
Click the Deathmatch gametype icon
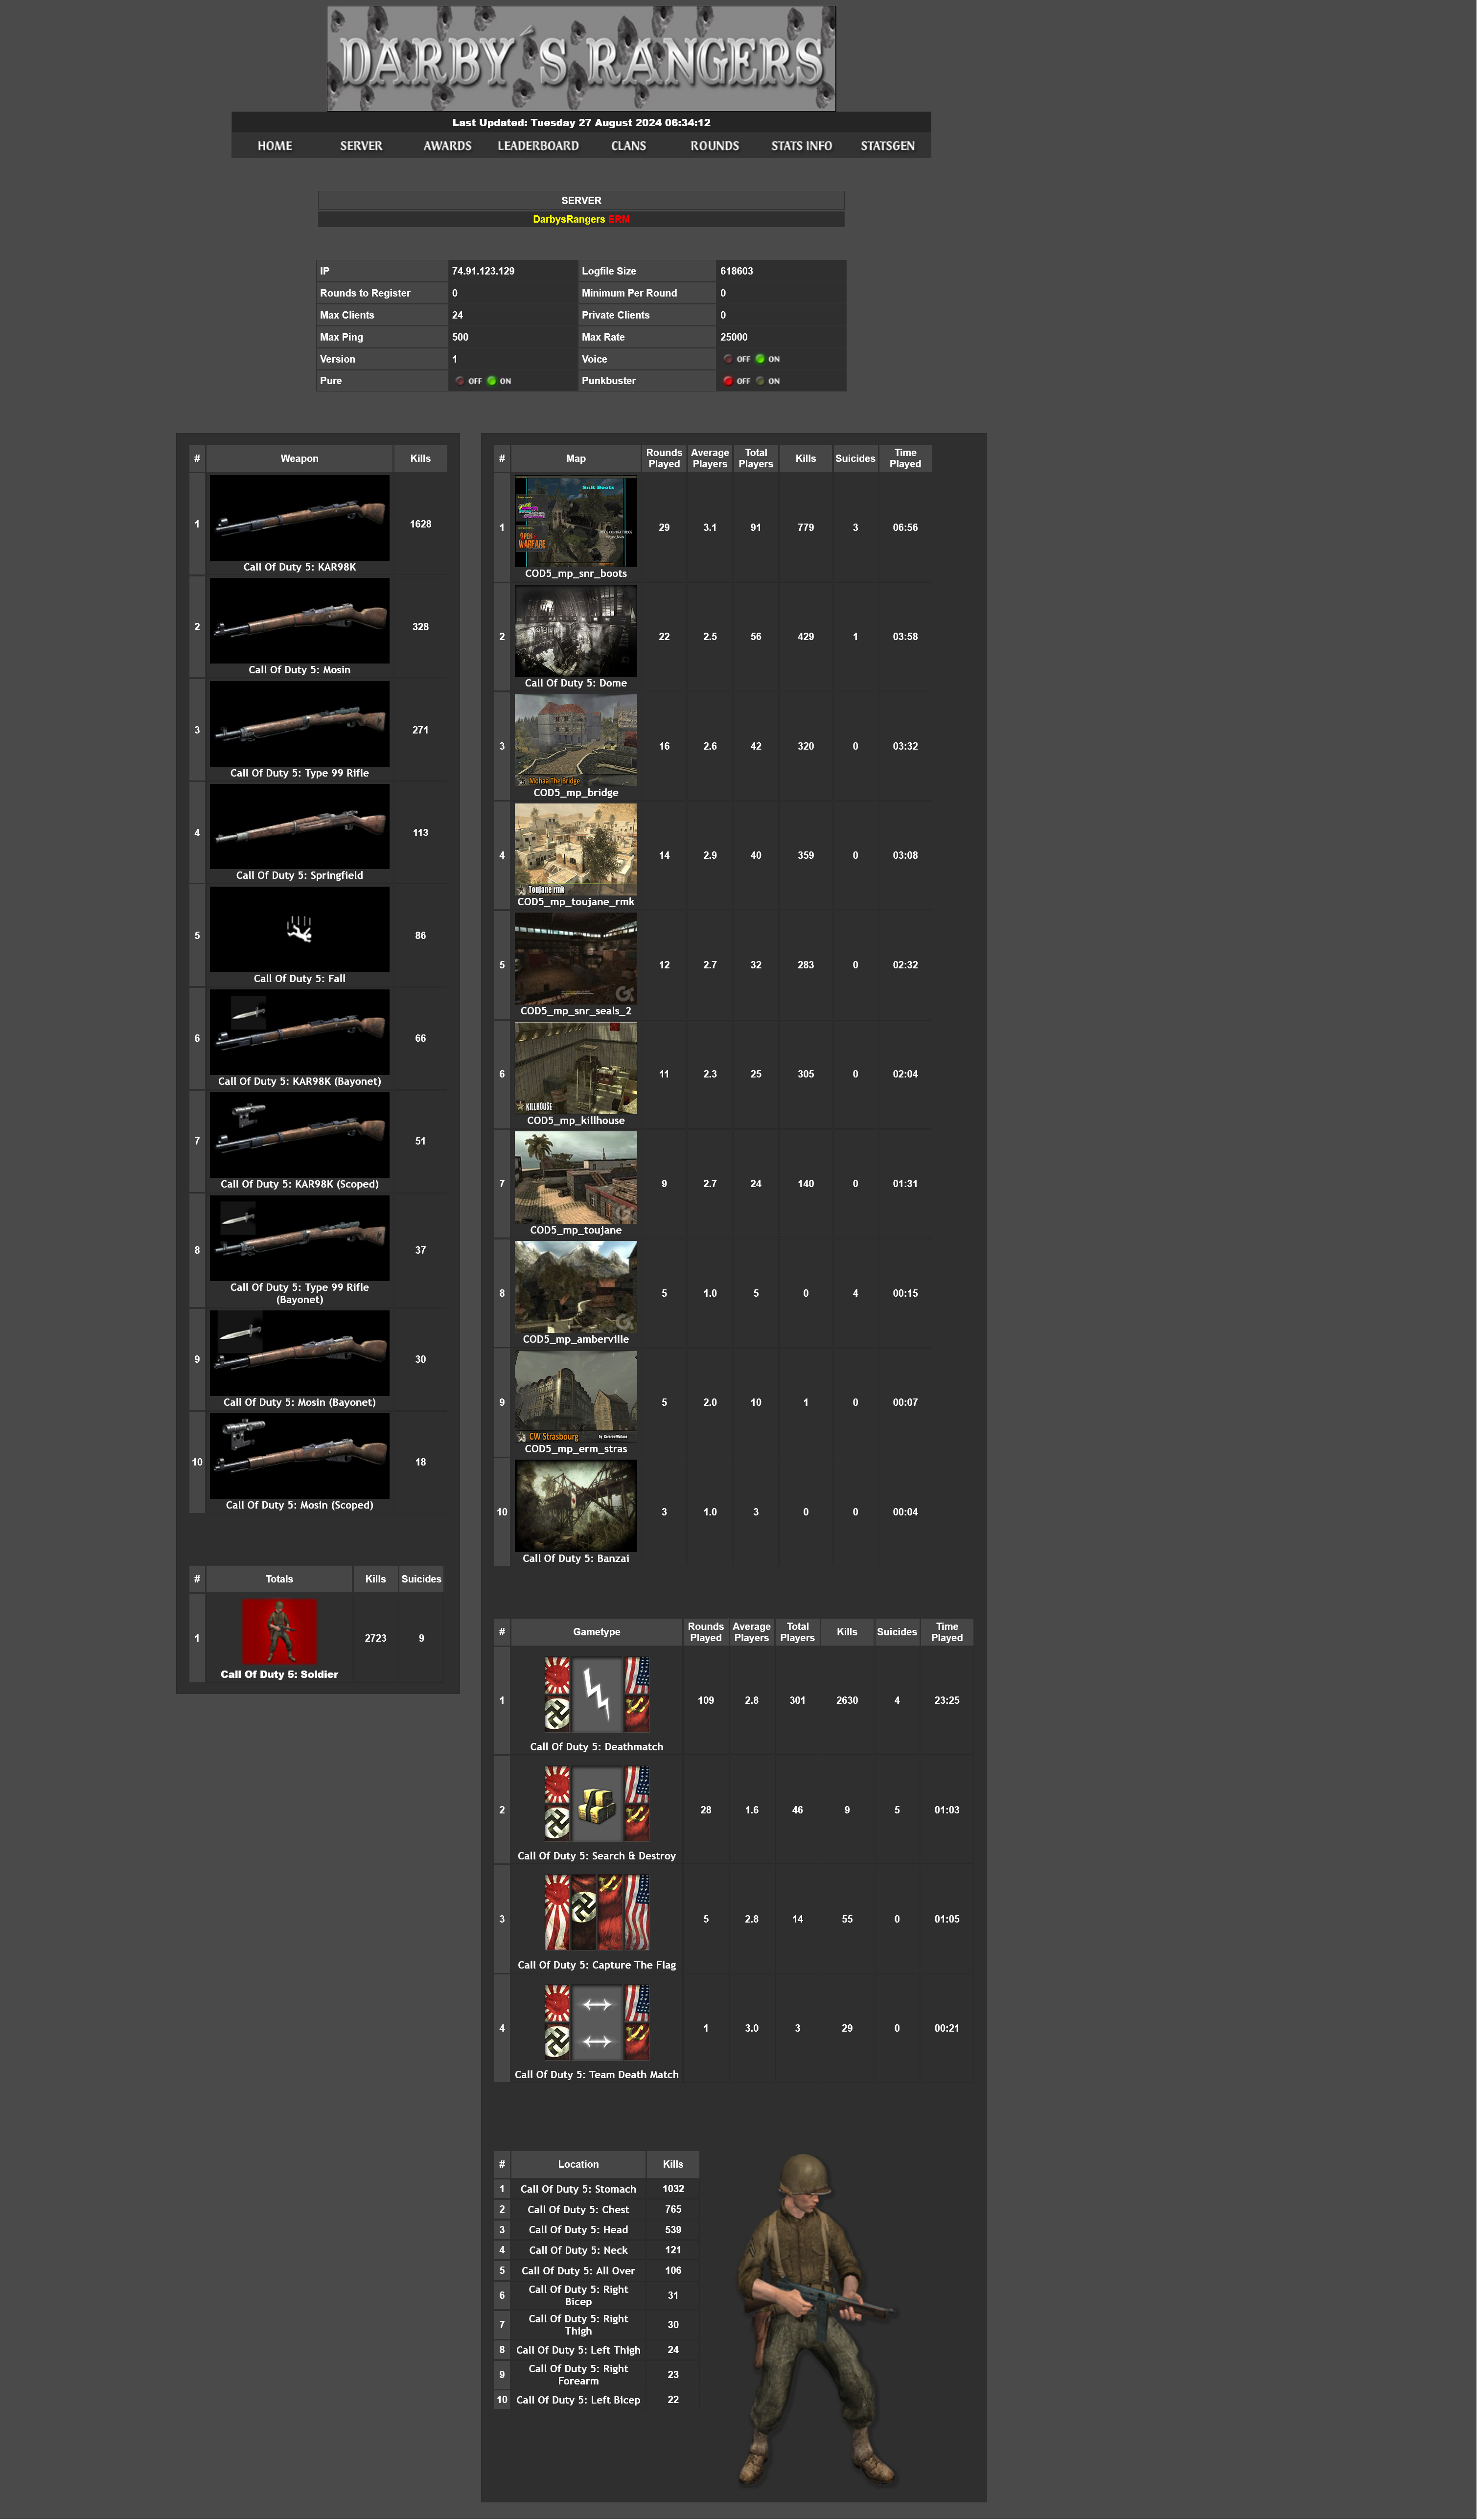point(597,1695)
